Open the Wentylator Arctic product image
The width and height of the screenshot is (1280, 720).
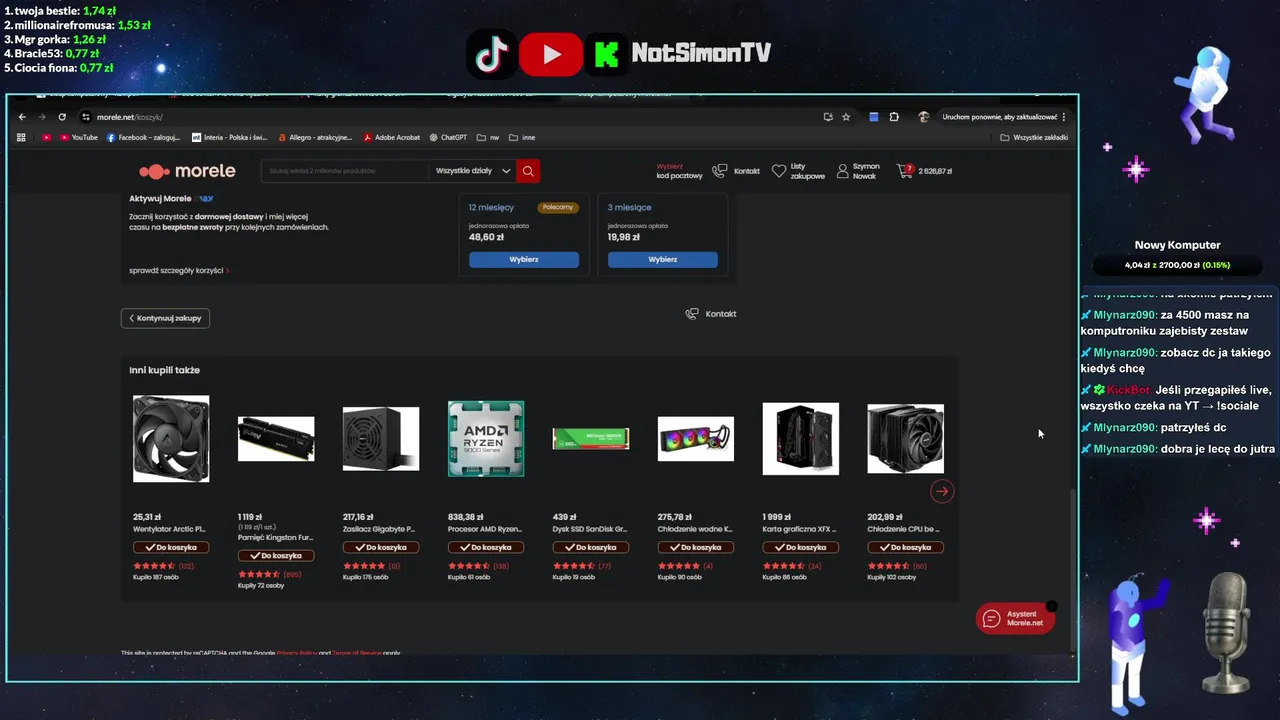click(x=171, y=439)
